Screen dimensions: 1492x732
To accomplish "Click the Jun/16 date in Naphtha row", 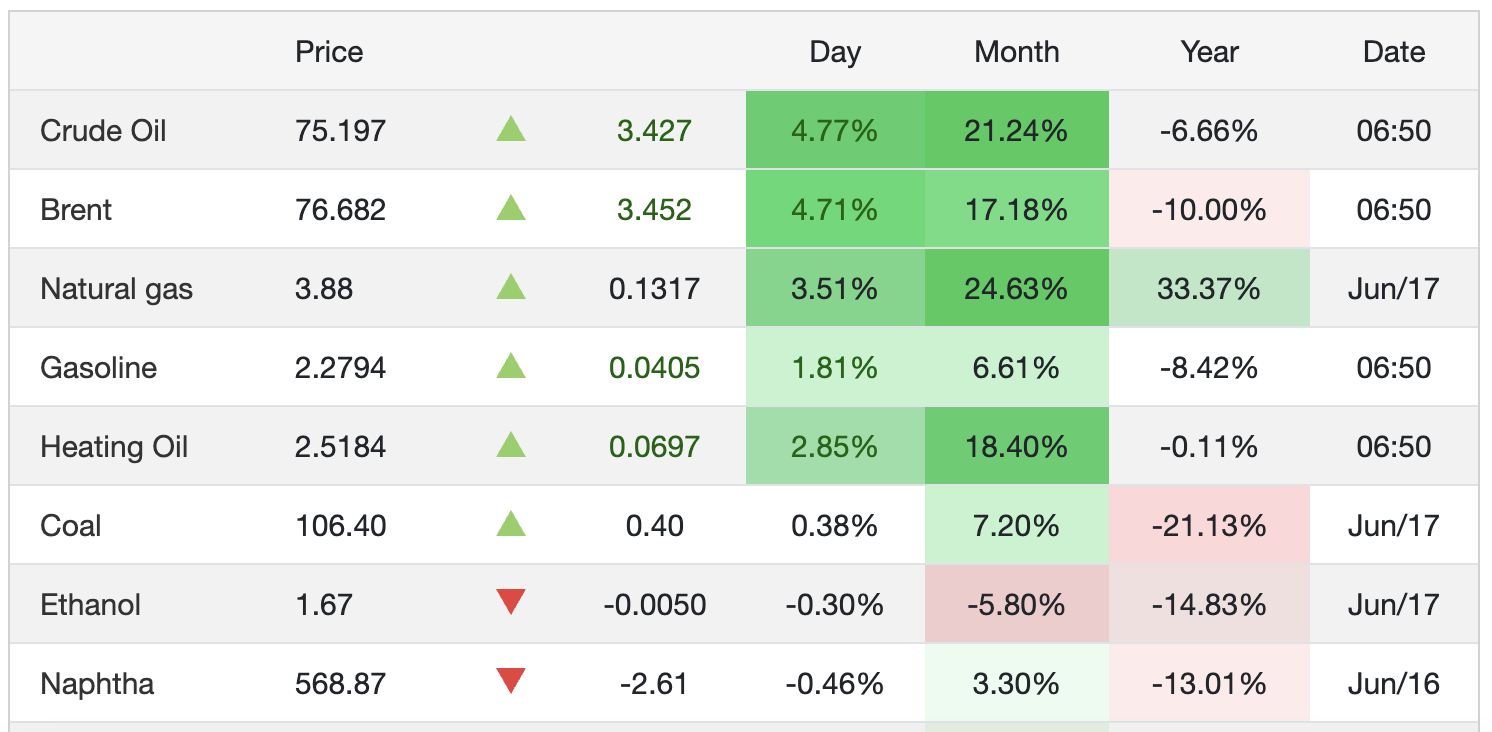I will pos(1394,684).
